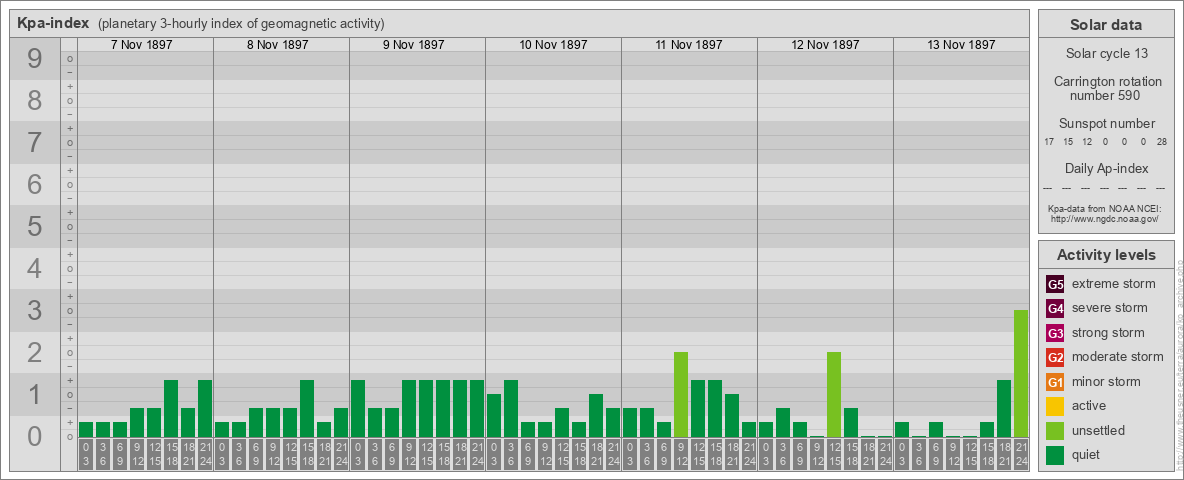Click the 'severe storm' legend label
The height and width of the screenshot is (480, 1184).
1110,308
